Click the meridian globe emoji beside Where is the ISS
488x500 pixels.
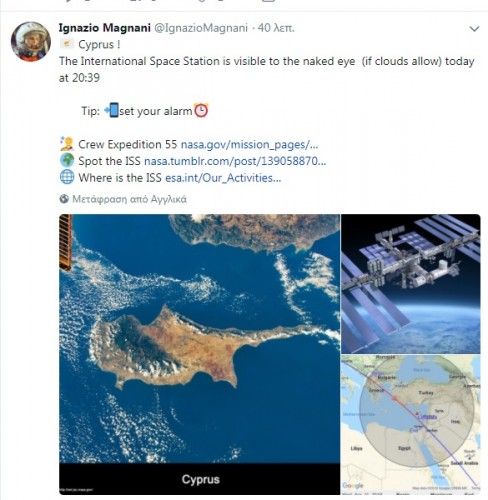click(x=67, y=177)
